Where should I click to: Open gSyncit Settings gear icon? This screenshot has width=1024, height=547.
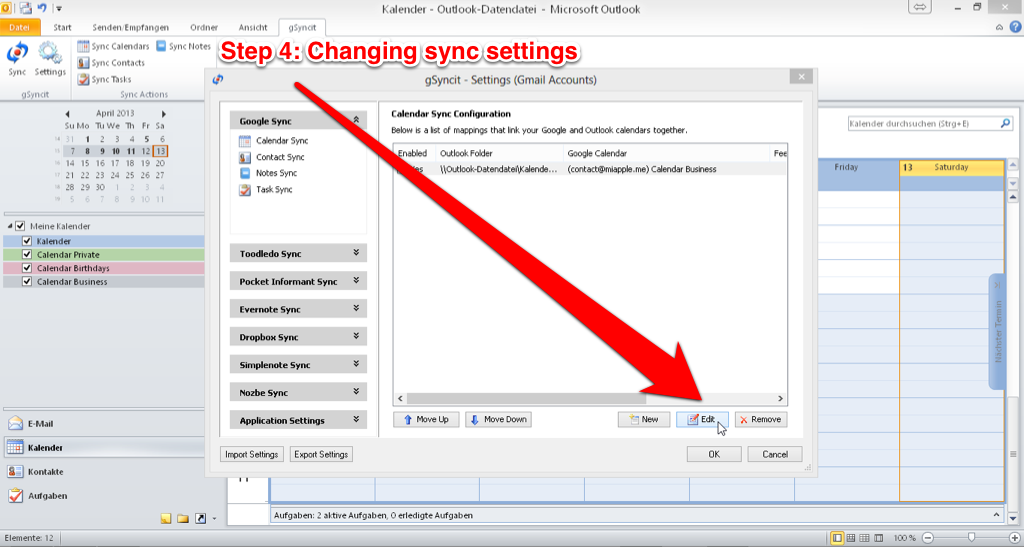50,58
